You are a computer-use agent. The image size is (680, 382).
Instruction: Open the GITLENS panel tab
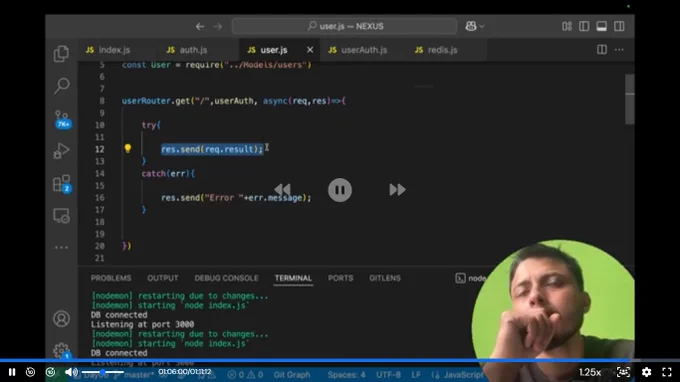point(385,278)
